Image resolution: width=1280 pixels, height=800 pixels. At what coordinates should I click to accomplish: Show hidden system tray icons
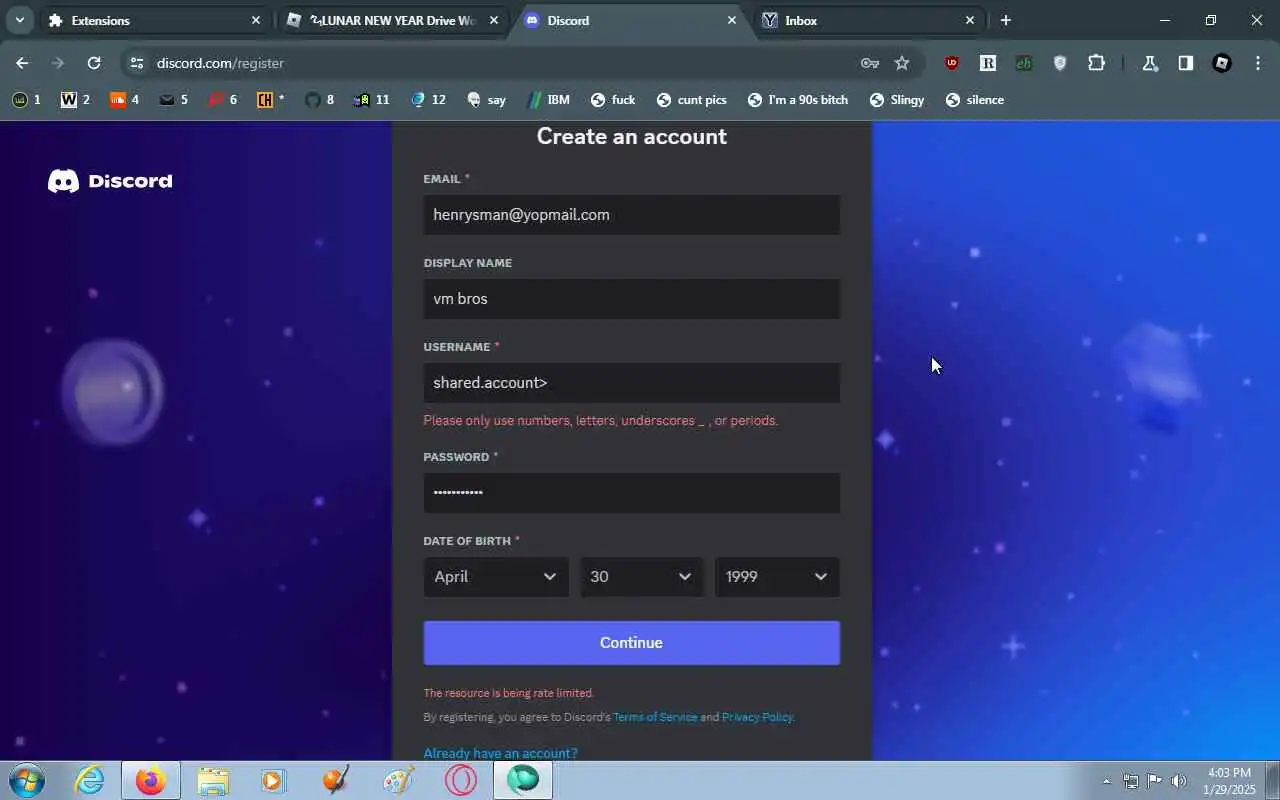coord(1106,781)
